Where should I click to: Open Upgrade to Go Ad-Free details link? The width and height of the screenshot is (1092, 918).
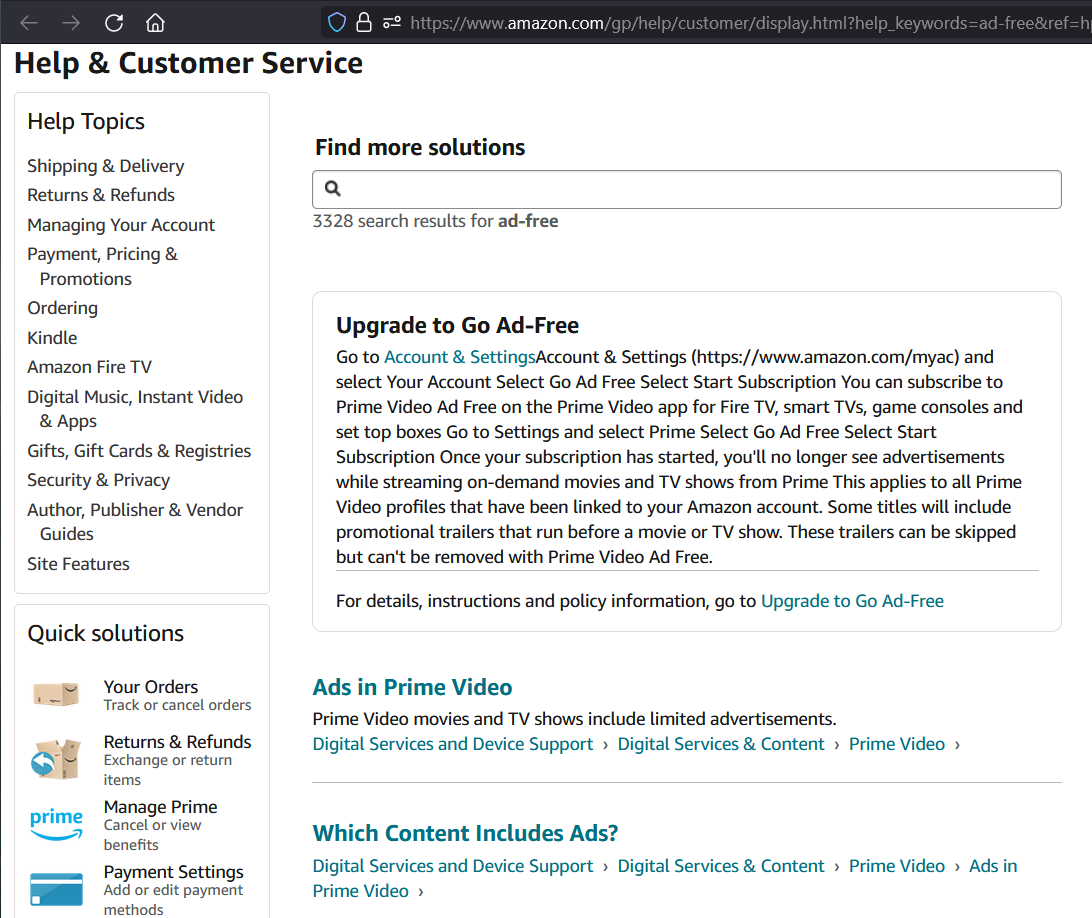click(852, 601)
